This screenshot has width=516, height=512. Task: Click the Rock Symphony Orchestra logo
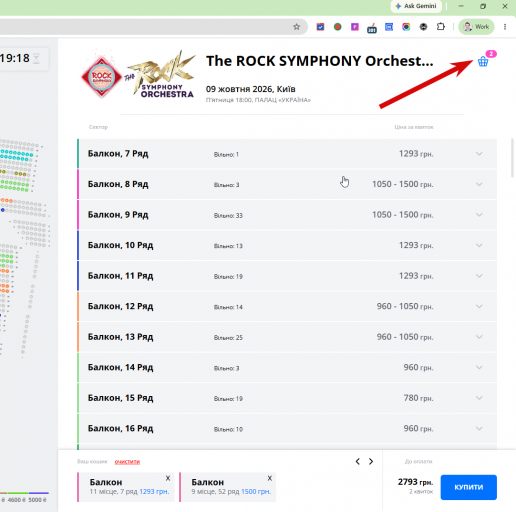coord(138,75)
